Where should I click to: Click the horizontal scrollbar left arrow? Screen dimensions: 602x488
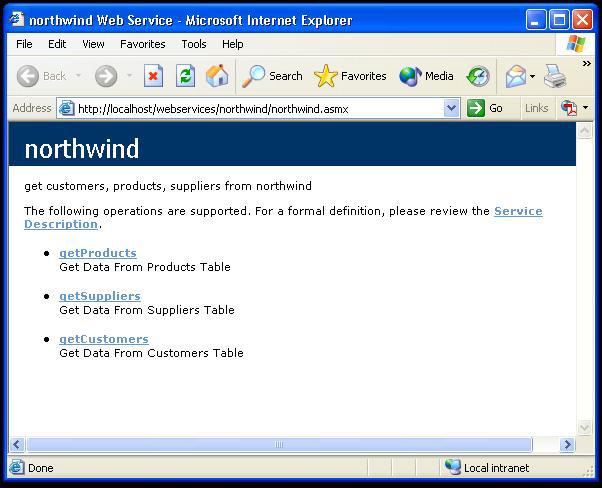point(17,445)
